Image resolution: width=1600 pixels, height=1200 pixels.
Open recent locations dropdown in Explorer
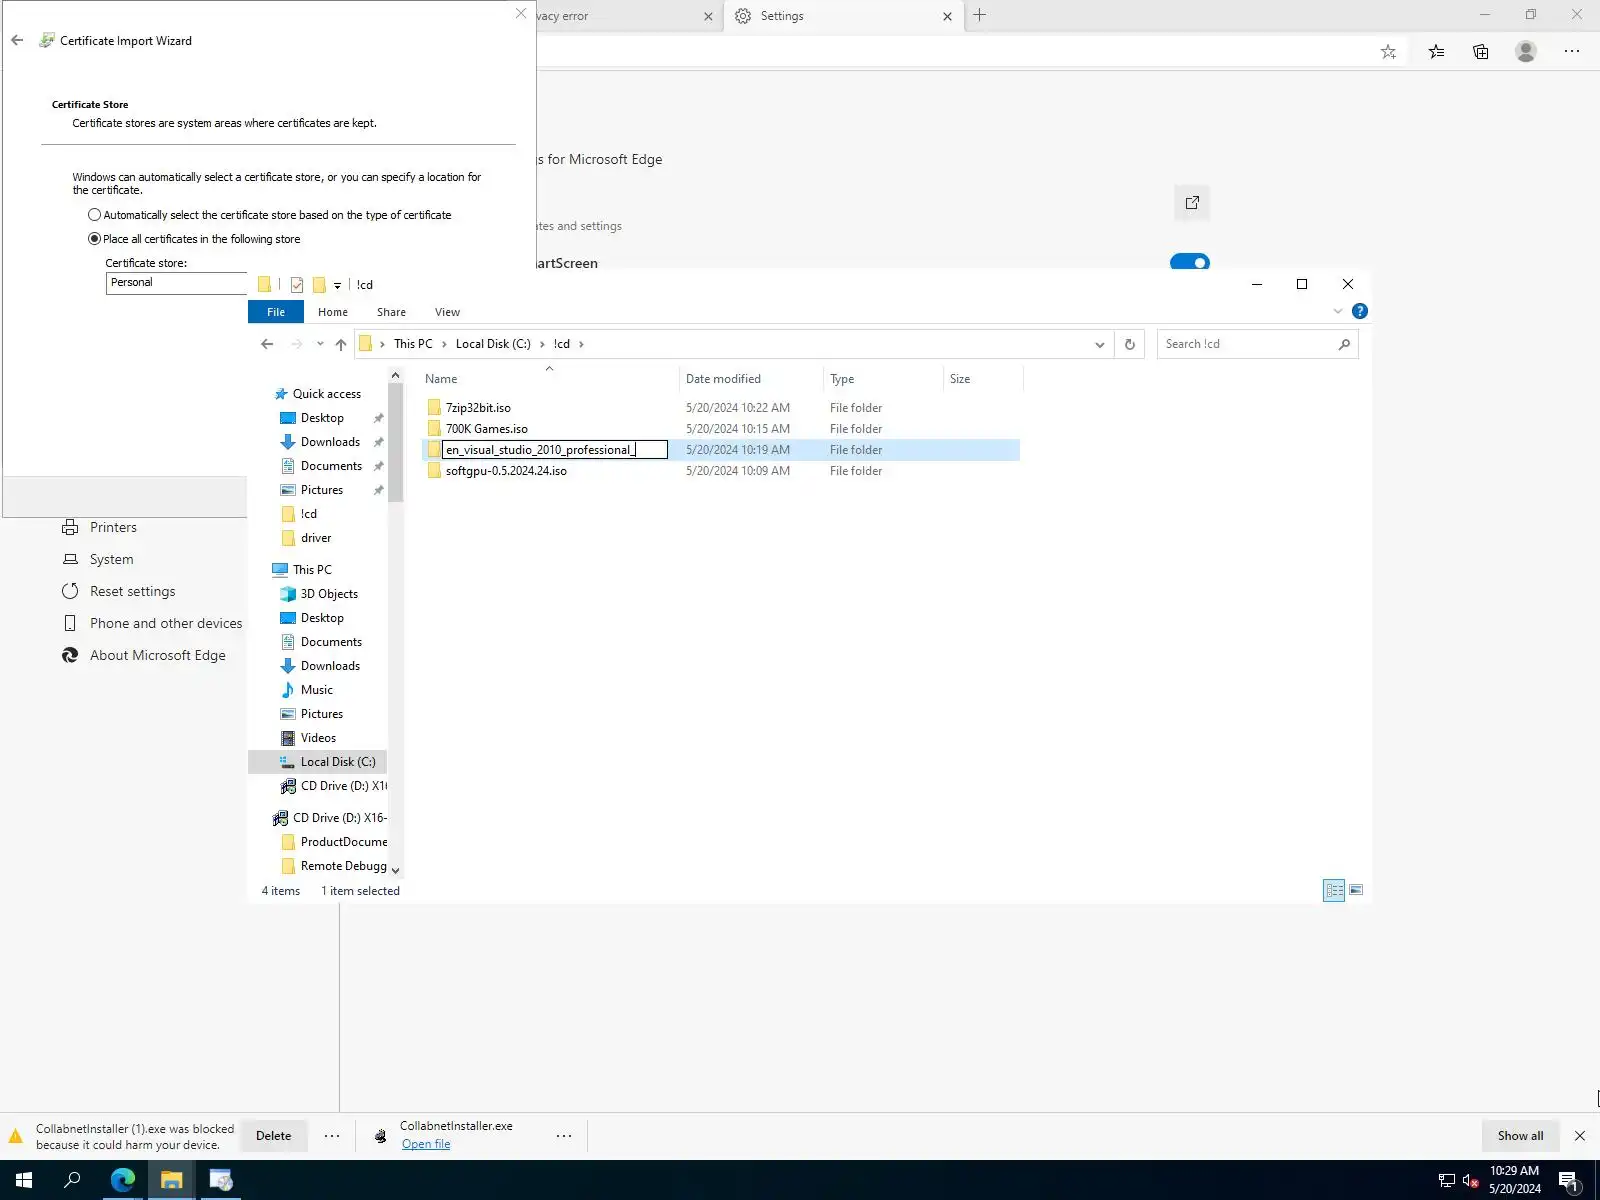click(320, 344)
